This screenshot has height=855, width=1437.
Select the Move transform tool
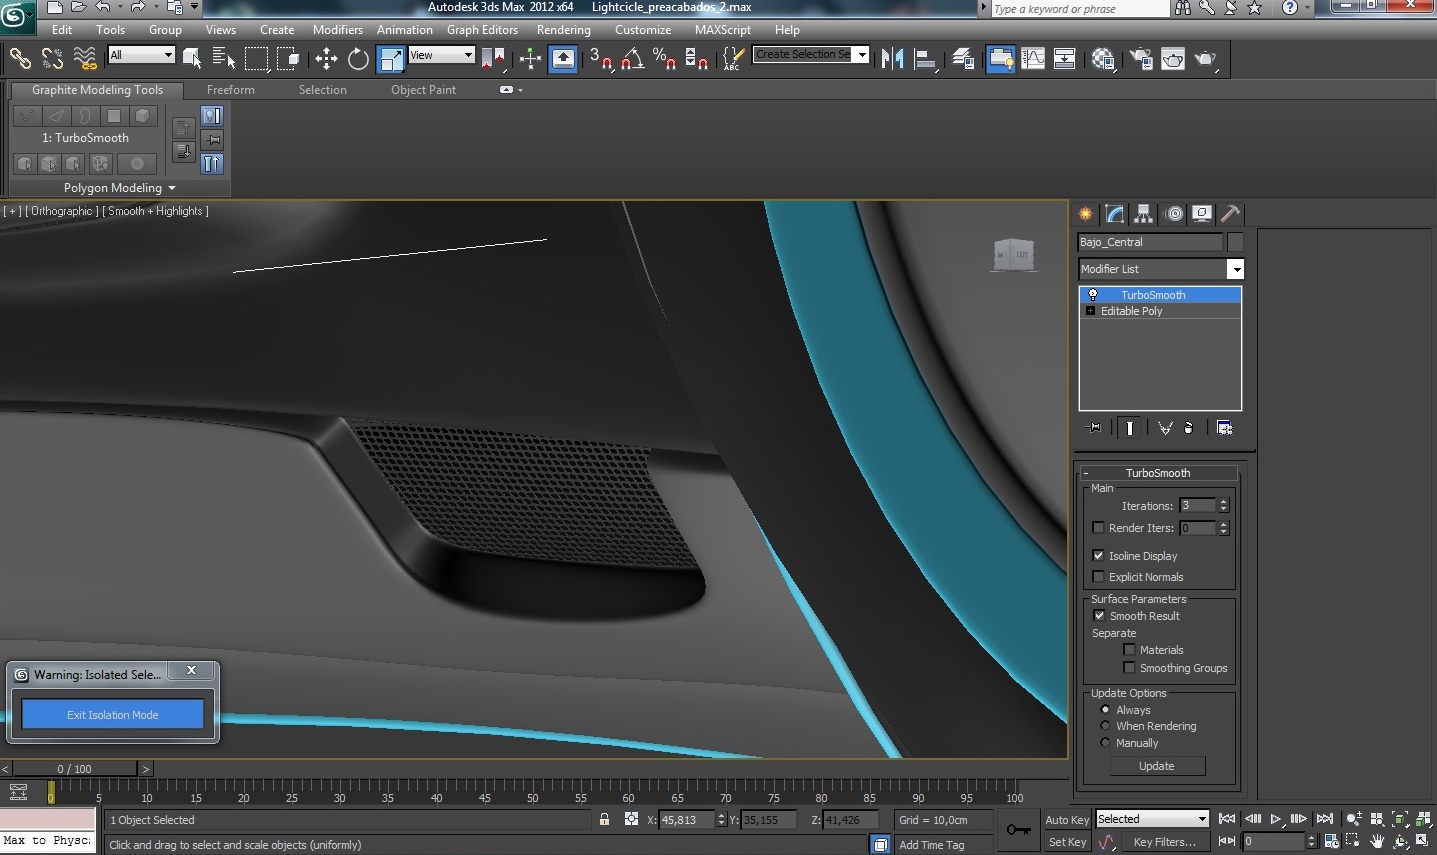pyautogui.click(x=326, y=59)
